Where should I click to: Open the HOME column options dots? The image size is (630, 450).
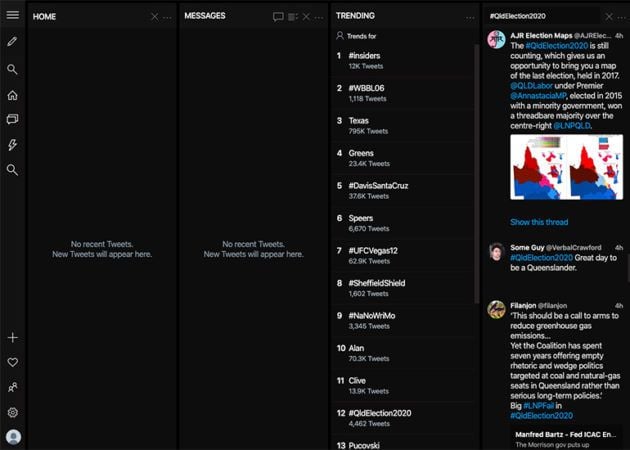(x=167, y=17)
